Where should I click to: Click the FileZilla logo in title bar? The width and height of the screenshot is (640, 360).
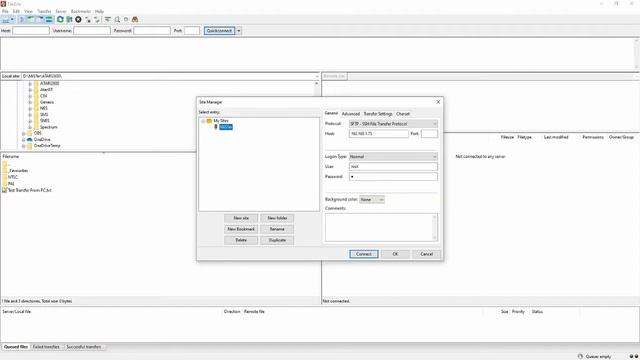(3, 4)
